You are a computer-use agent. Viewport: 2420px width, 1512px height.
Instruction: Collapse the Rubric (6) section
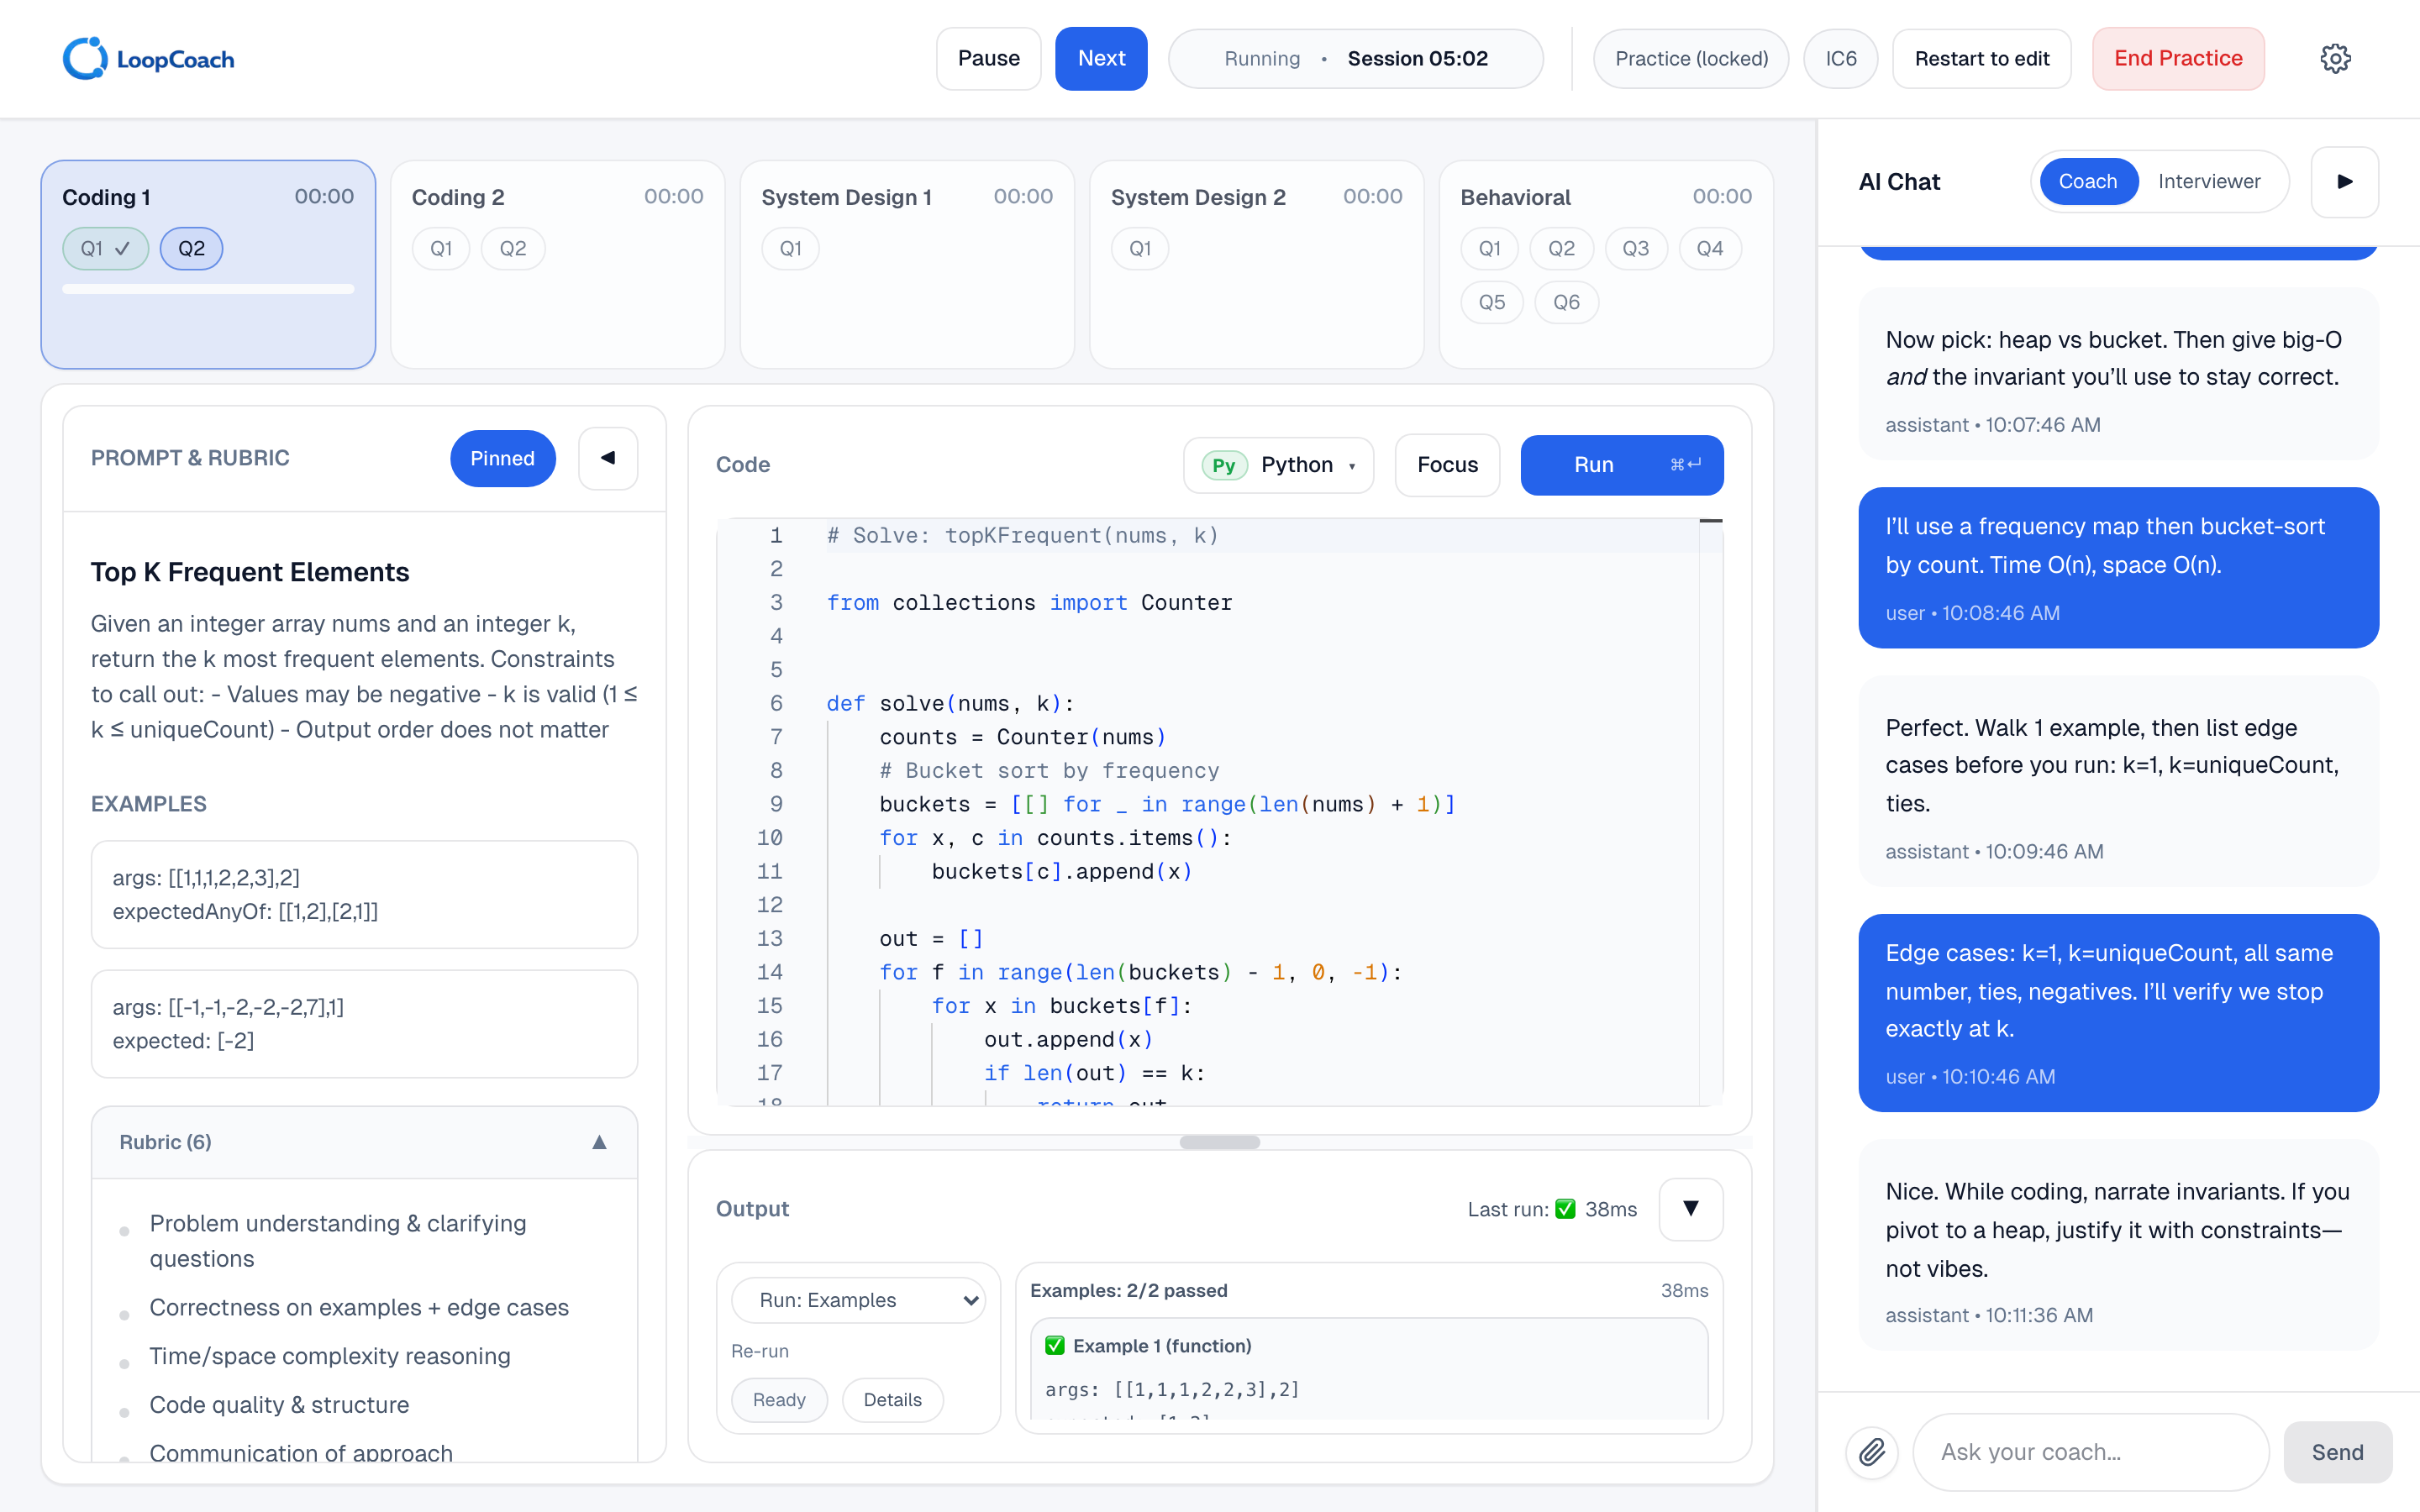(598, 1142)
